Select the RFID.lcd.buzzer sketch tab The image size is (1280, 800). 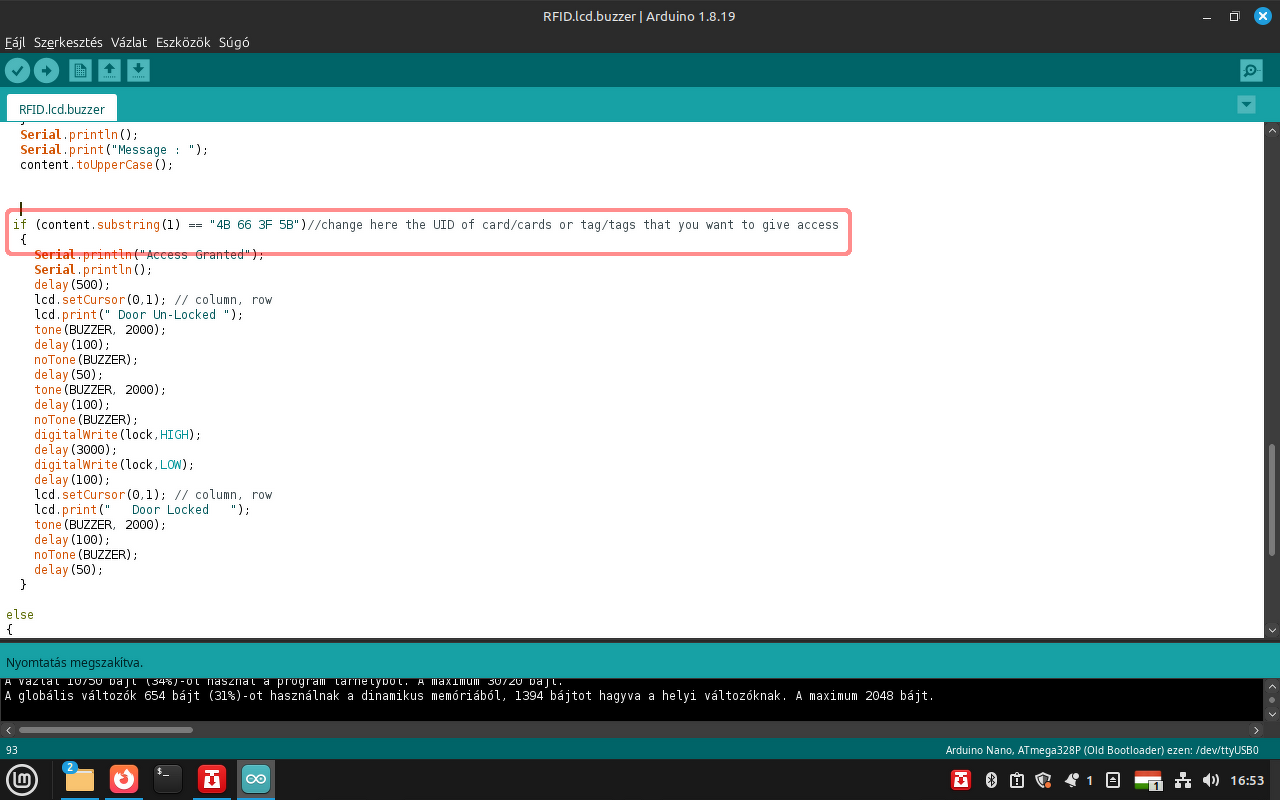62,109
